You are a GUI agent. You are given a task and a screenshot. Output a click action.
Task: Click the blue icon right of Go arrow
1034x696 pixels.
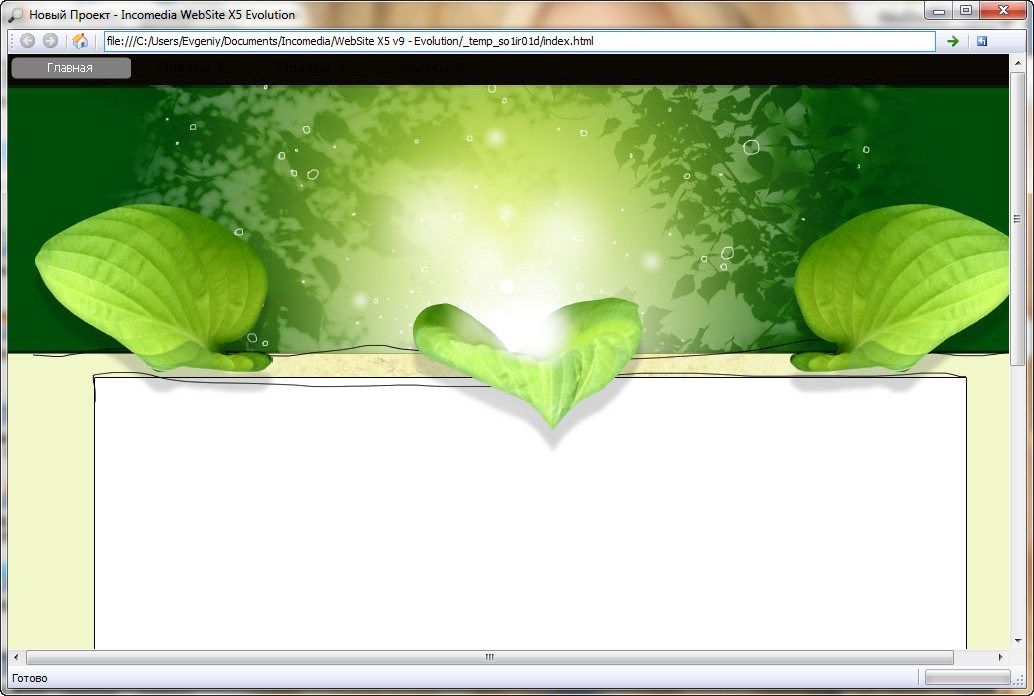[x=982, y=41]
